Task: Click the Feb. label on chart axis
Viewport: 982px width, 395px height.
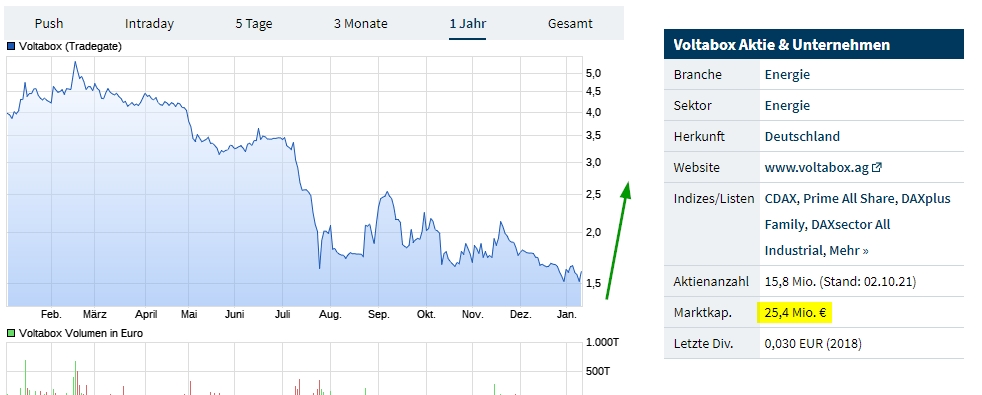Action: 51,314
